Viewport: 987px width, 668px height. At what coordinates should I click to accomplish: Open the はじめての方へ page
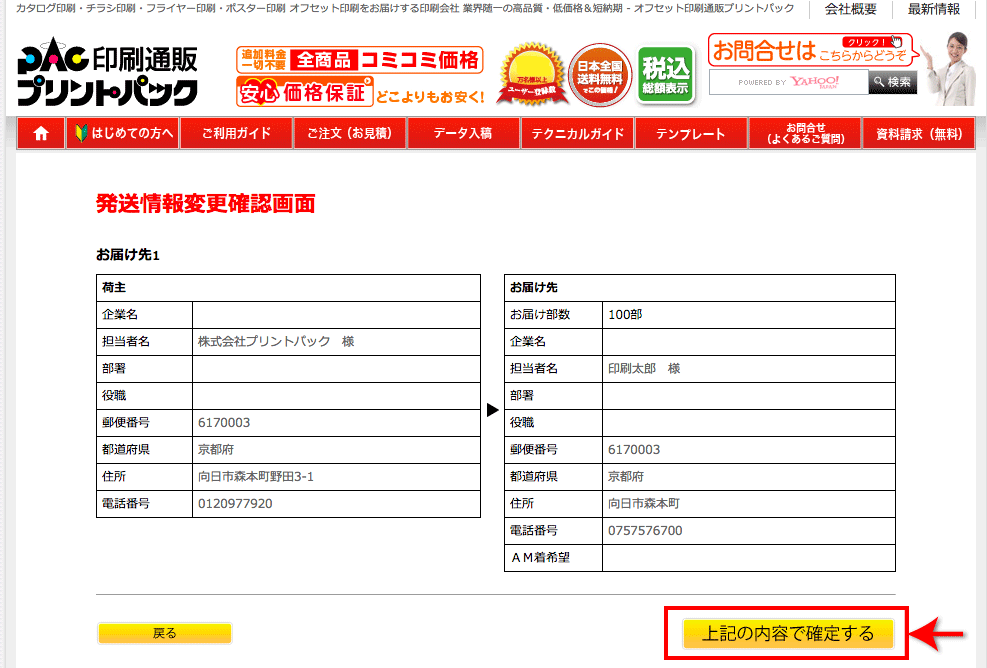[122, 132]
